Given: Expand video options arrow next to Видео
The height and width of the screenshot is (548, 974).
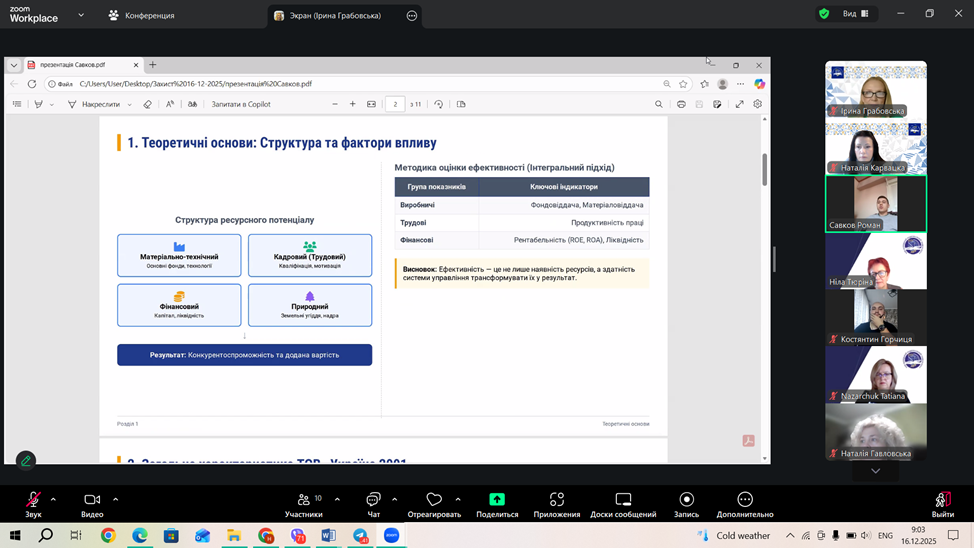Looking at the screenshot, I should click(115, 499).
